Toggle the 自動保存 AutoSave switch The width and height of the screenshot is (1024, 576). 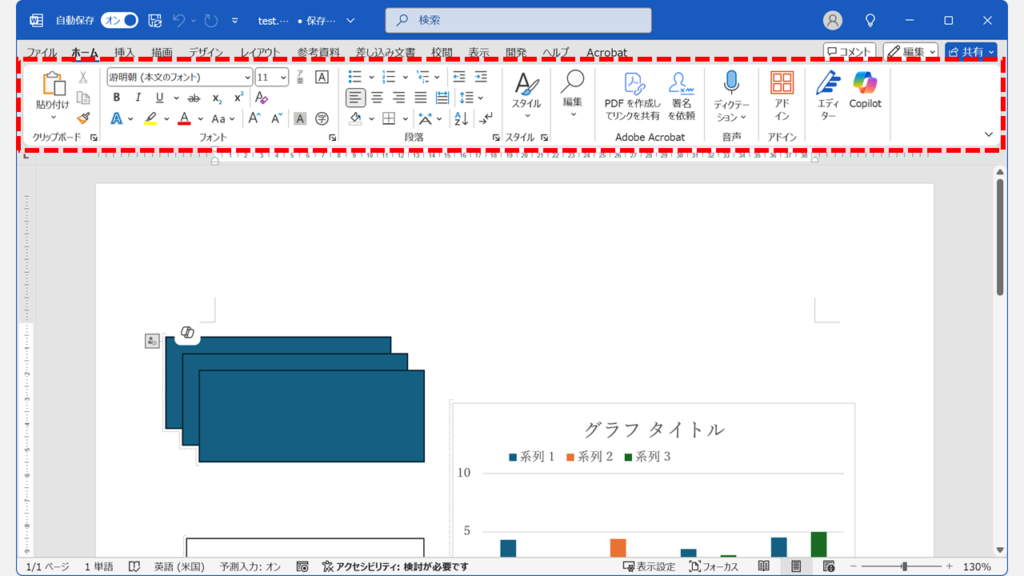[120, 21]
